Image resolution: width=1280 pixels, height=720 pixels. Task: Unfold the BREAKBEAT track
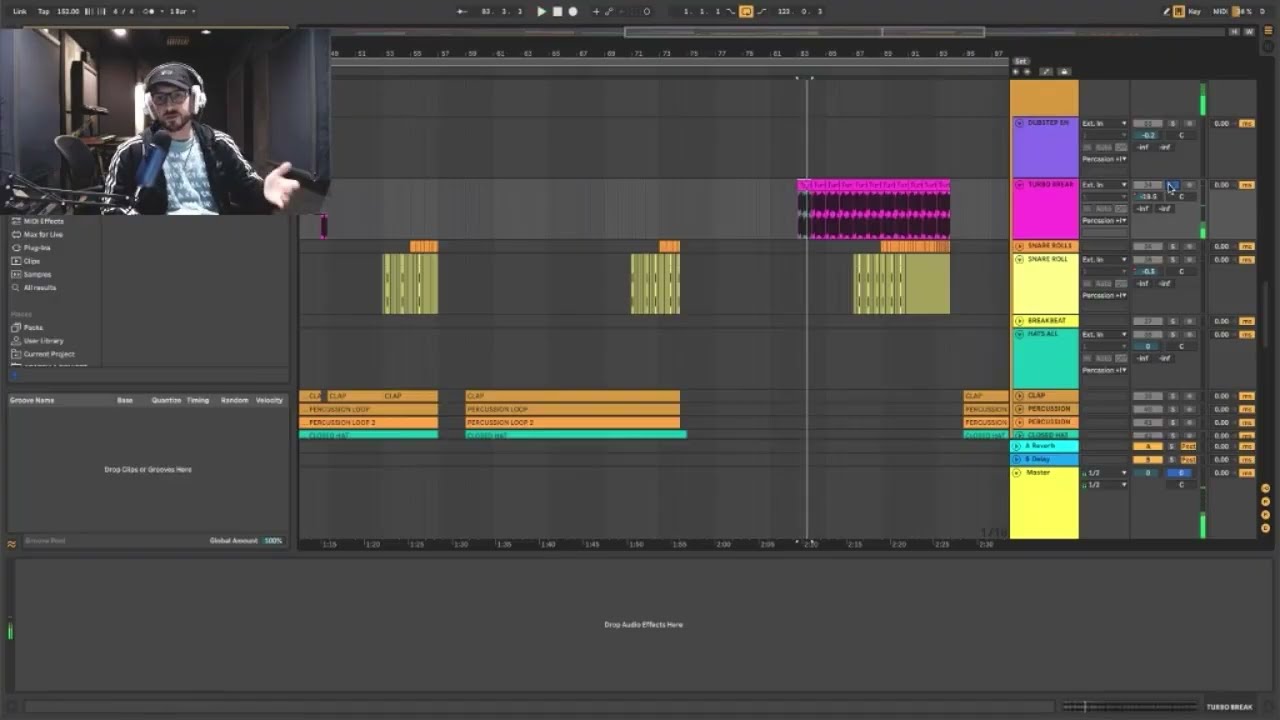point(1019,321)
